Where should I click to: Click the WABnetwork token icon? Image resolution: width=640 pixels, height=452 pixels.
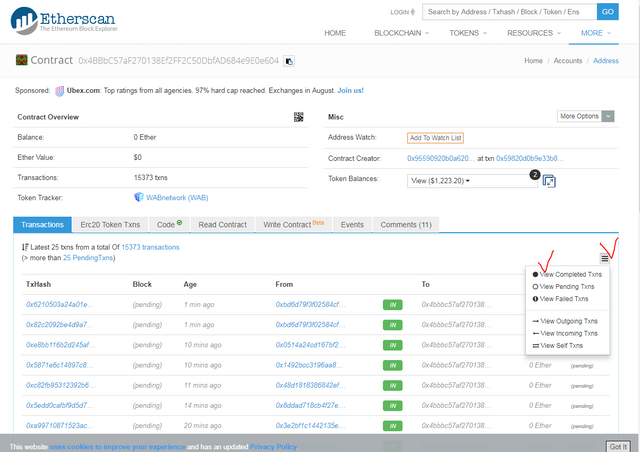pyautogui.click(x=139, y=197)
